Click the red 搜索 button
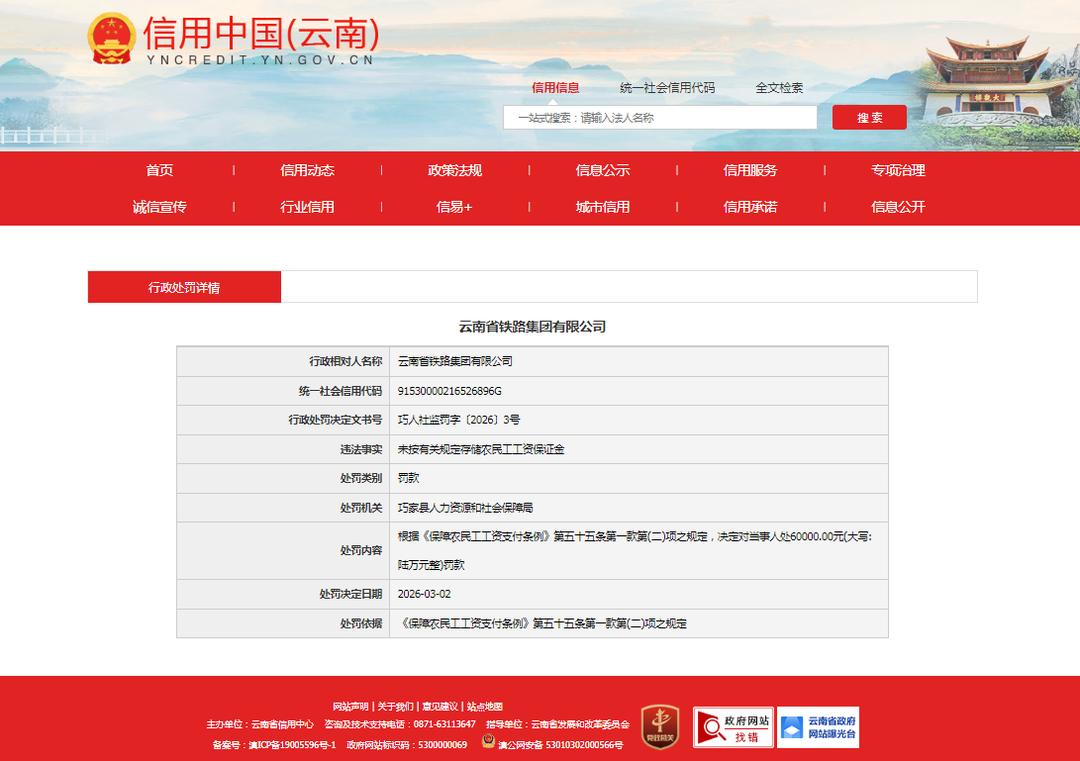This screenshot has width=1080, height=761. point(869,118)
